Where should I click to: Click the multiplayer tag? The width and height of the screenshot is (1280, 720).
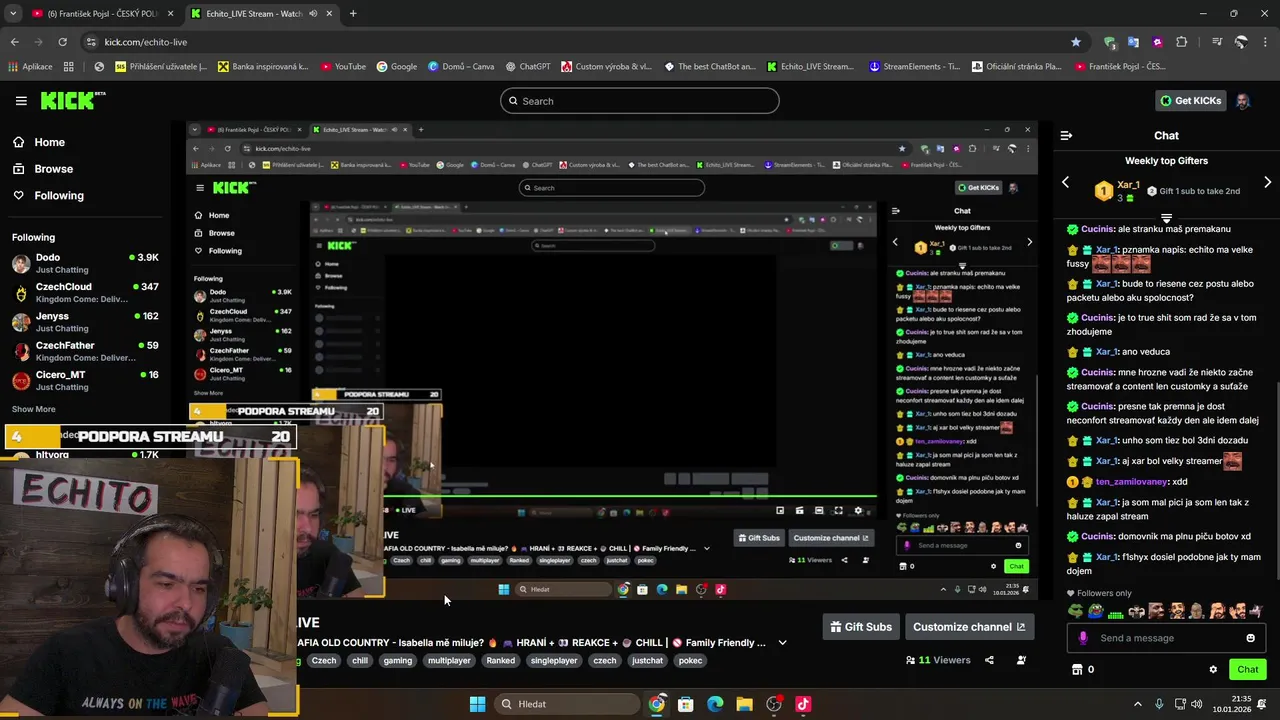tap(449, 661)
